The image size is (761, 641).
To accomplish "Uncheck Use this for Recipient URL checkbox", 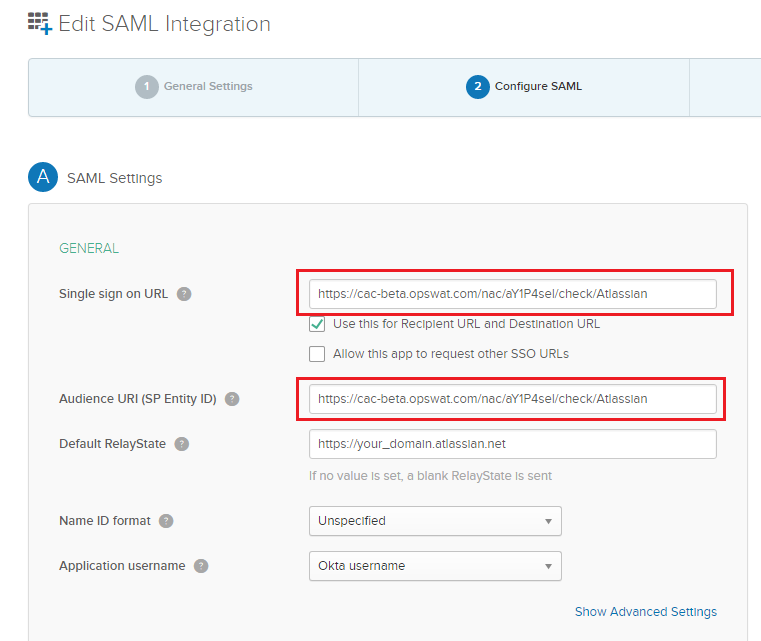I will (317, 324).
